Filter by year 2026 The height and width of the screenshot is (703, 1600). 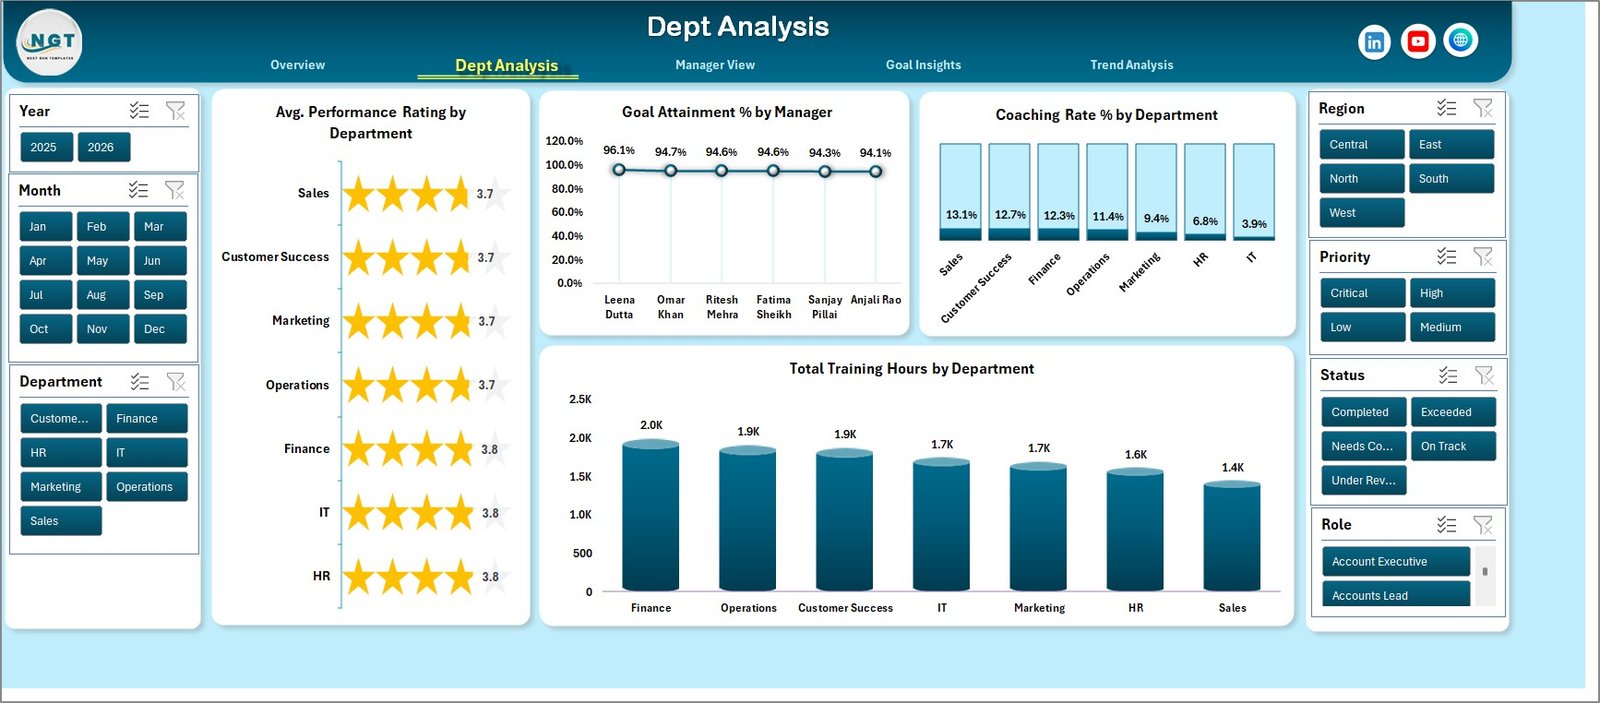[104, 147]
